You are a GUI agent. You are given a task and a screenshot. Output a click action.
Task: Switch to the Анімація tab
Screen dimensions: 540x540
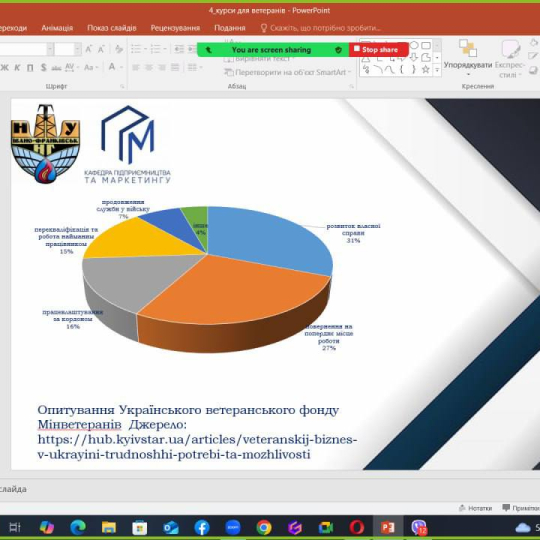57,28
